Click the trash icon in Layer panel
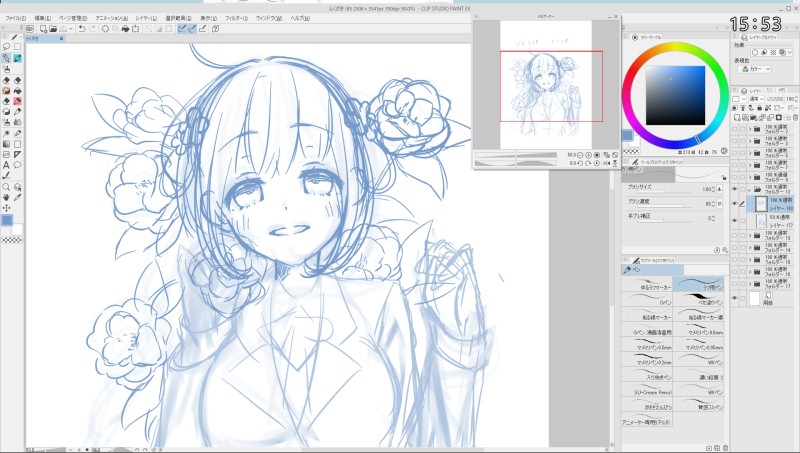 795,118
